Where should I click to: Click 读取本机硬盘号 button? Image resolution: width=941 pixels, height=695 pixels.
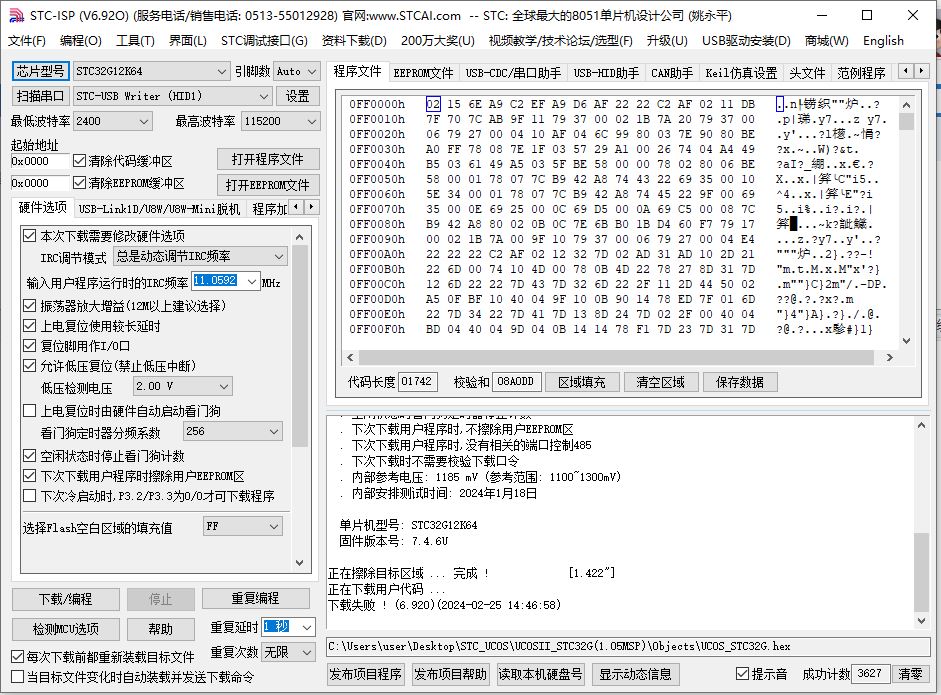coord(540,674)
